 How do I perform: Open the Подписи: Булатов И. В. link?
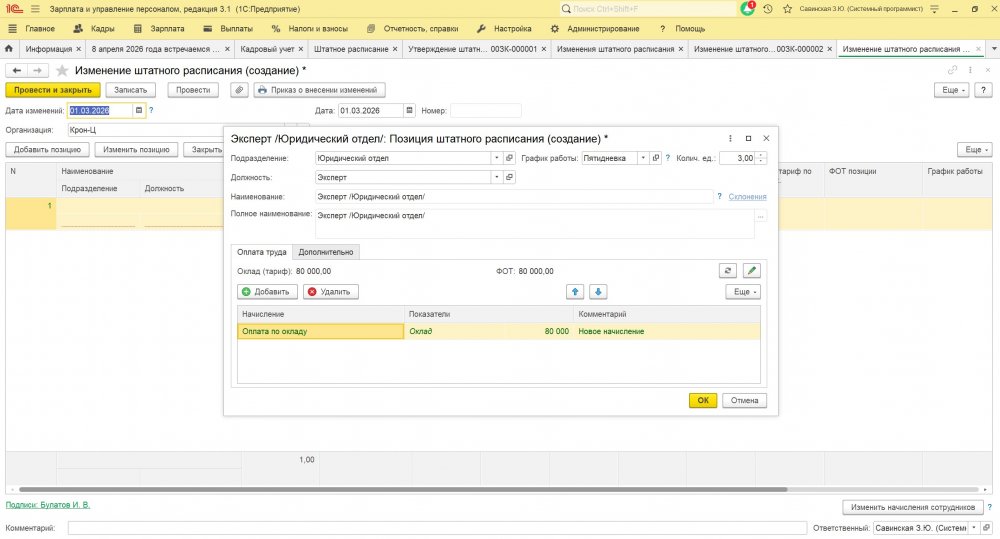(x=48, y=505)
